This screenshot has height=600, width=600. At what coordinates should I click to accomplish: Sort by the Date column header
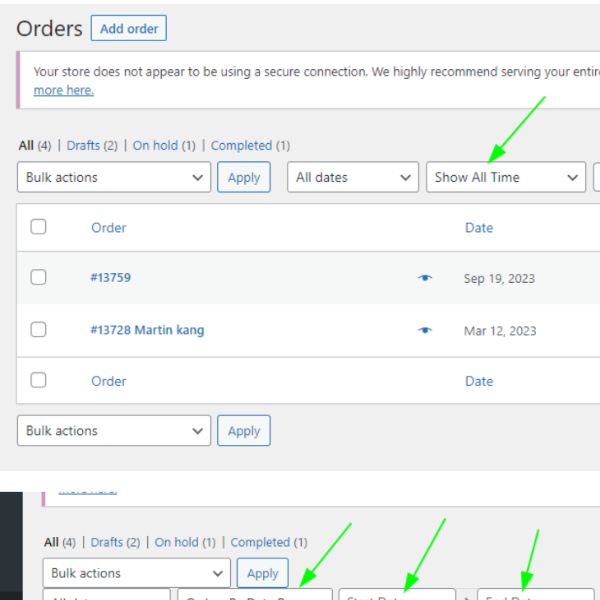click(x=479, y=228)
